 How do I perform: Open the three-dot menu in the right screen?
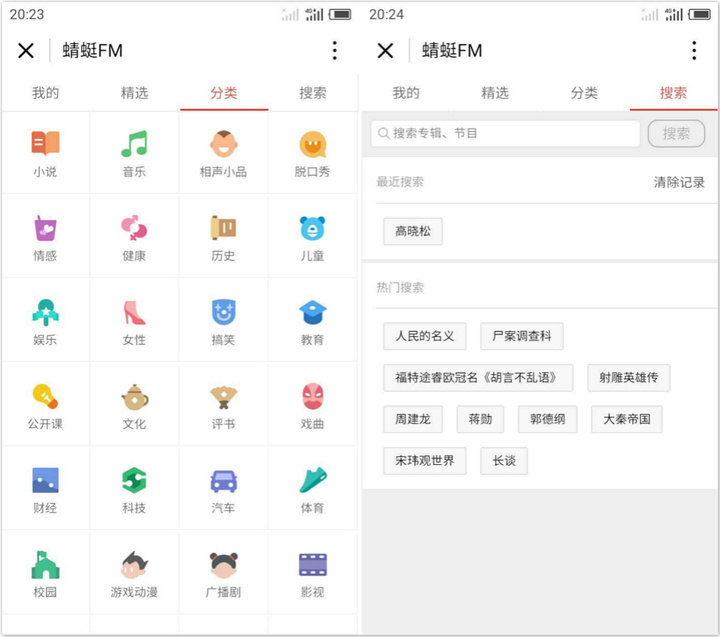[694, 50]
